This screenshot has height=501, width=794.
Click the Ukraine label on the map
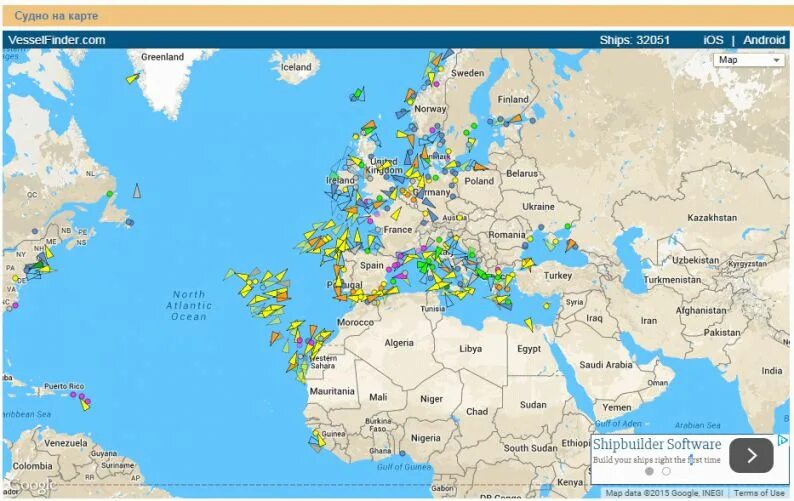pos(538,207)
